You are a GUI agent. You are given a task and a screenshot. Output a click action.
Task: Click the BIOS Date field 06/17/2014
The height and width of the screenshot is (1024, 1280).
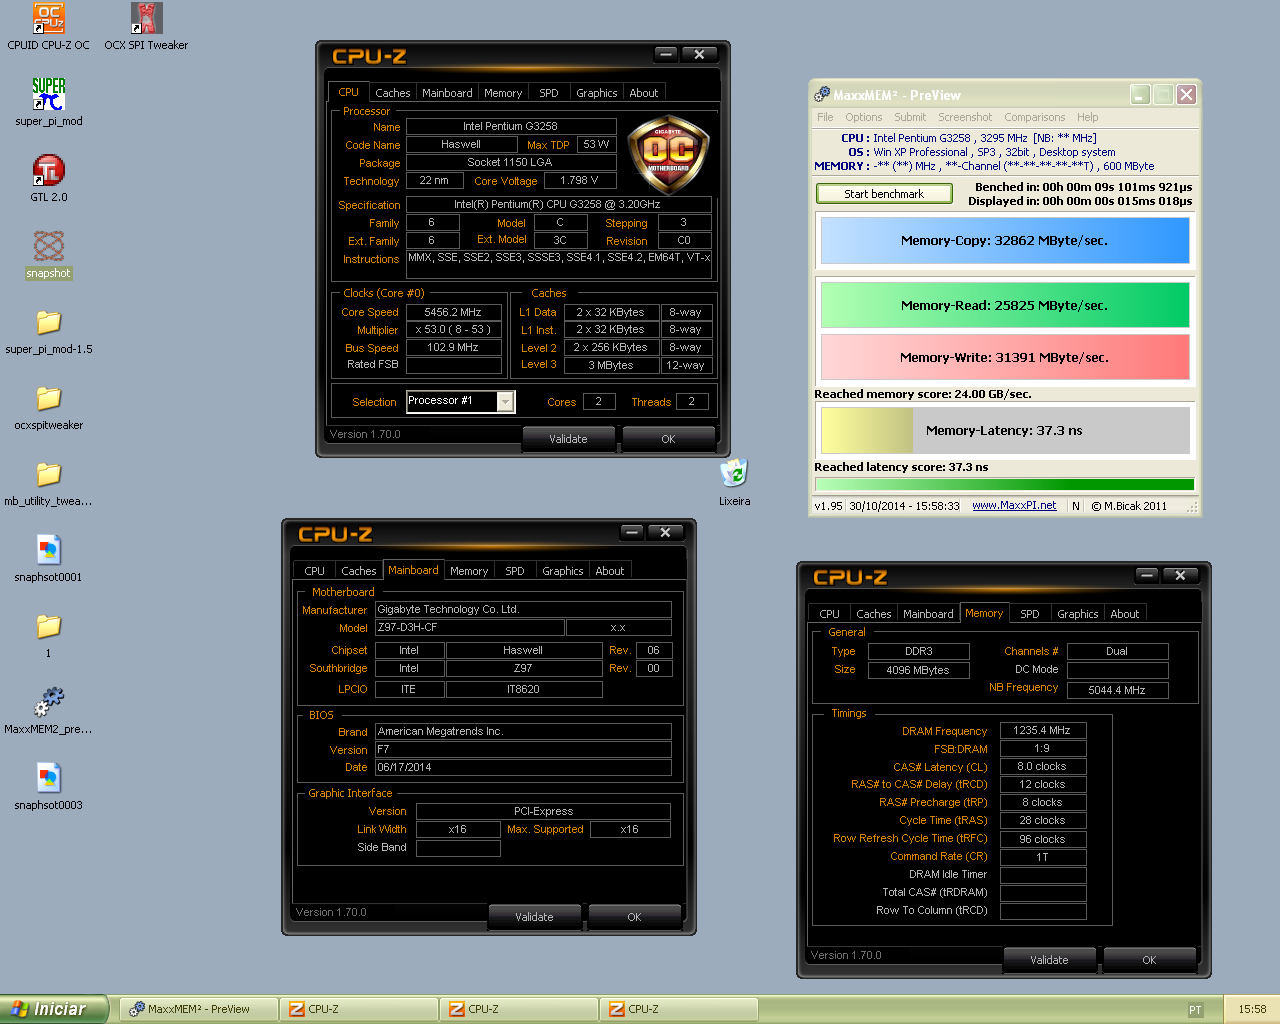[523, 767]
